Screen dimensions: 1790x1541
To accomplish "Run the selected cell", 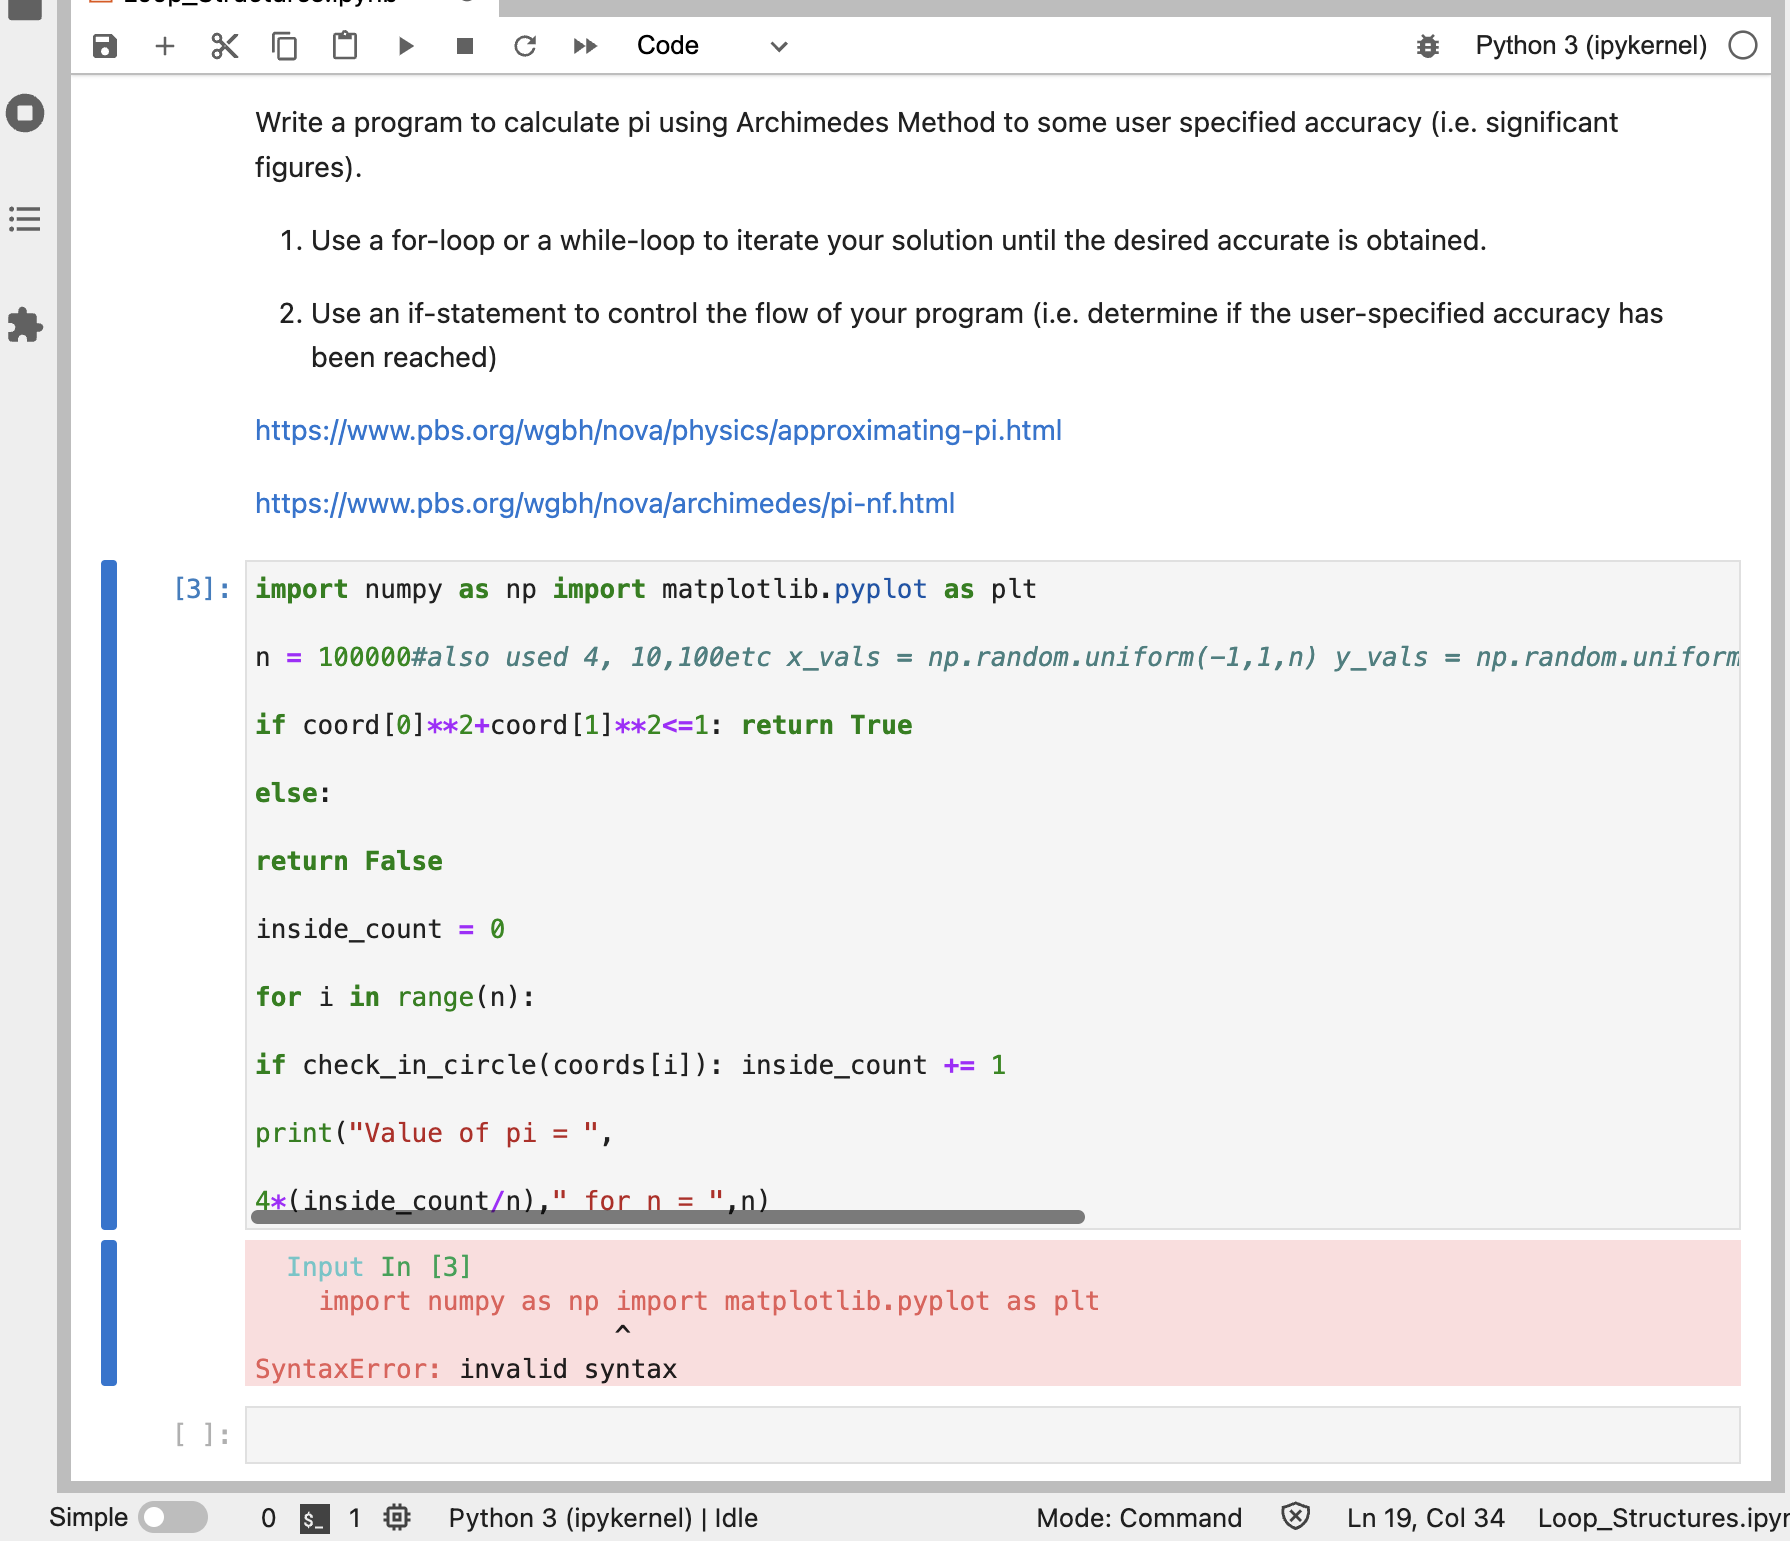I will pyautogui.click(x=405, y=46).
